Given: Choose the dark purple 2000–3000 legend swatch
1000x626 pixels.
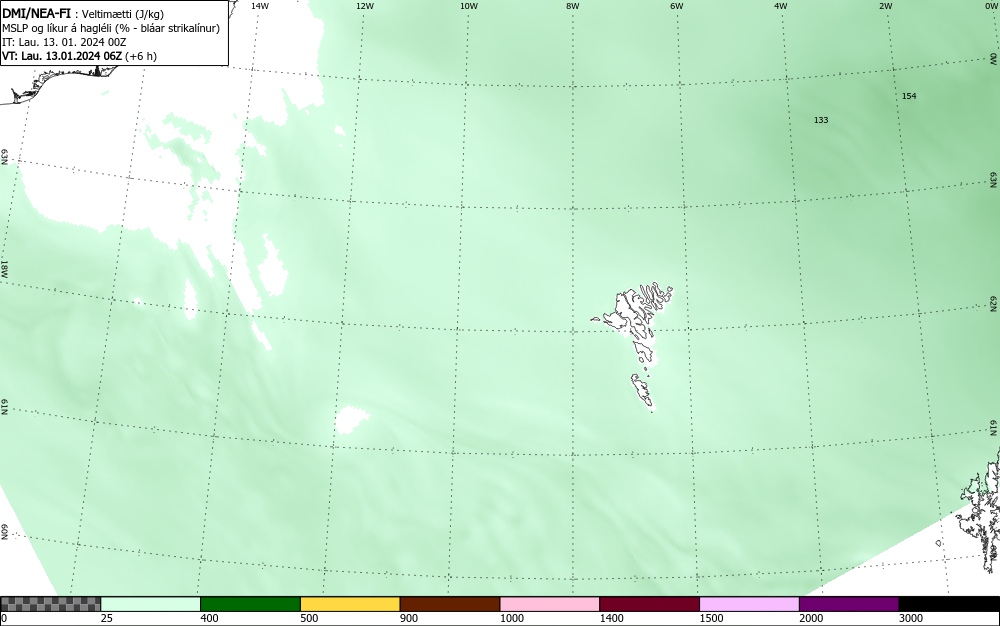Looking at the screenshot, I should click(x=849, y=604).
